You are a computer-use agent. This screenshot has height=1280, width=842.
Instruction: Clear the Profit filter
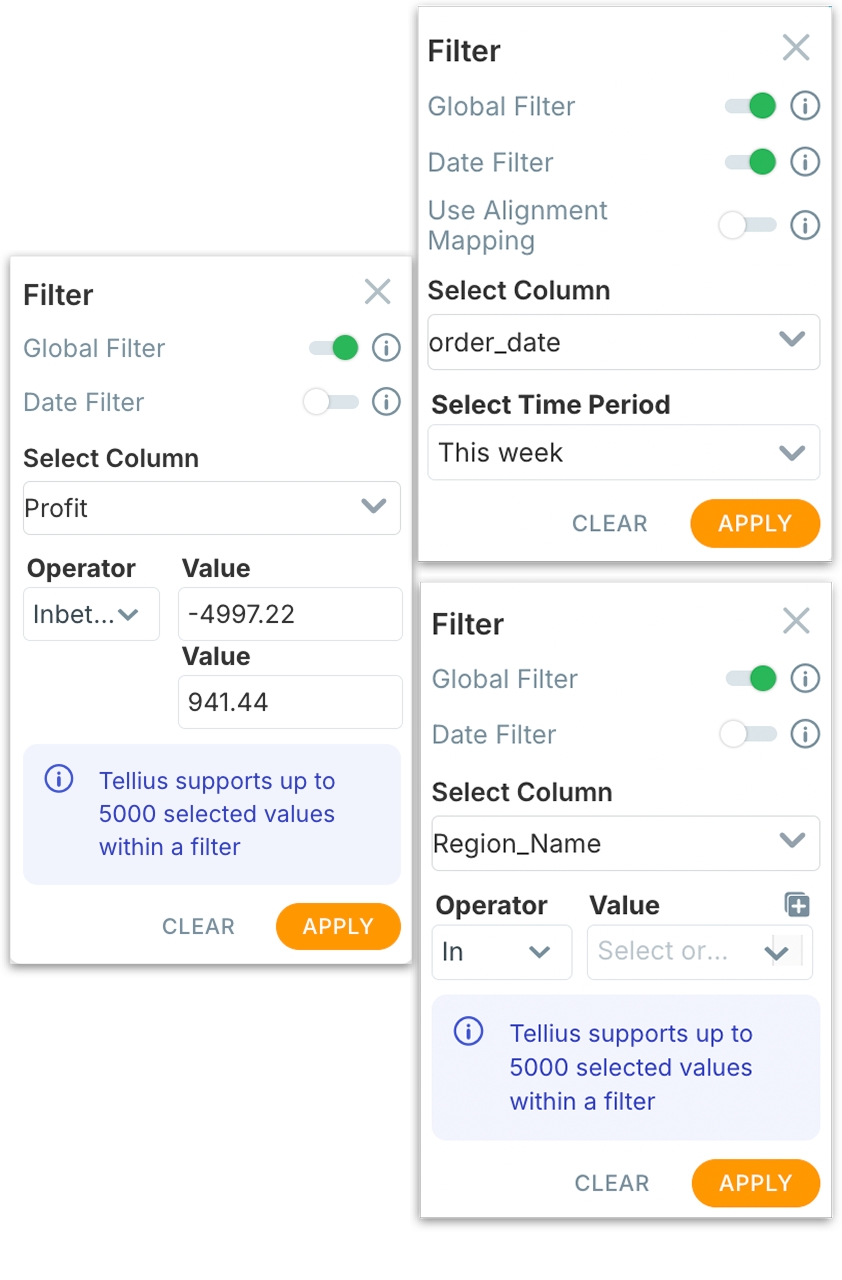[198, 926]
